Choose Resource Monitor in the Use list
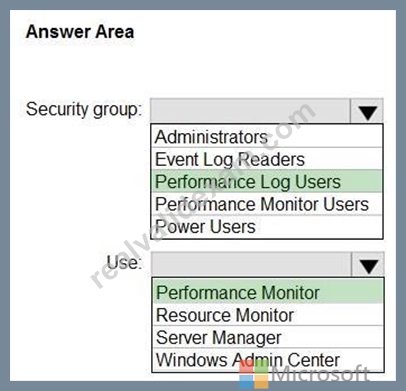Screen dimensions: 406x391 [x=268, y=315]
